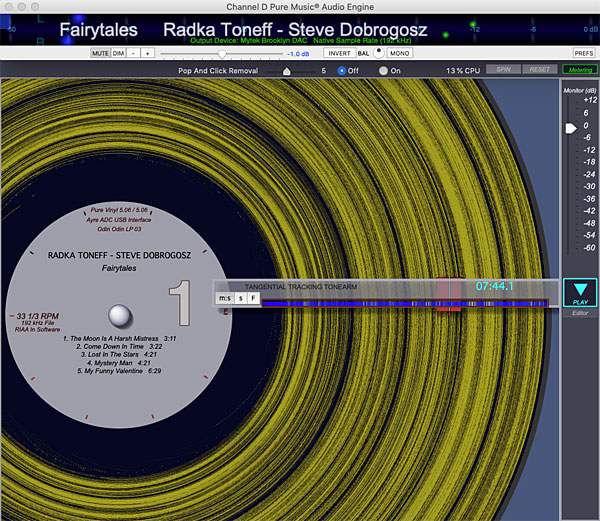Click the Native Sample Rate (192 kHz) text

362,41
